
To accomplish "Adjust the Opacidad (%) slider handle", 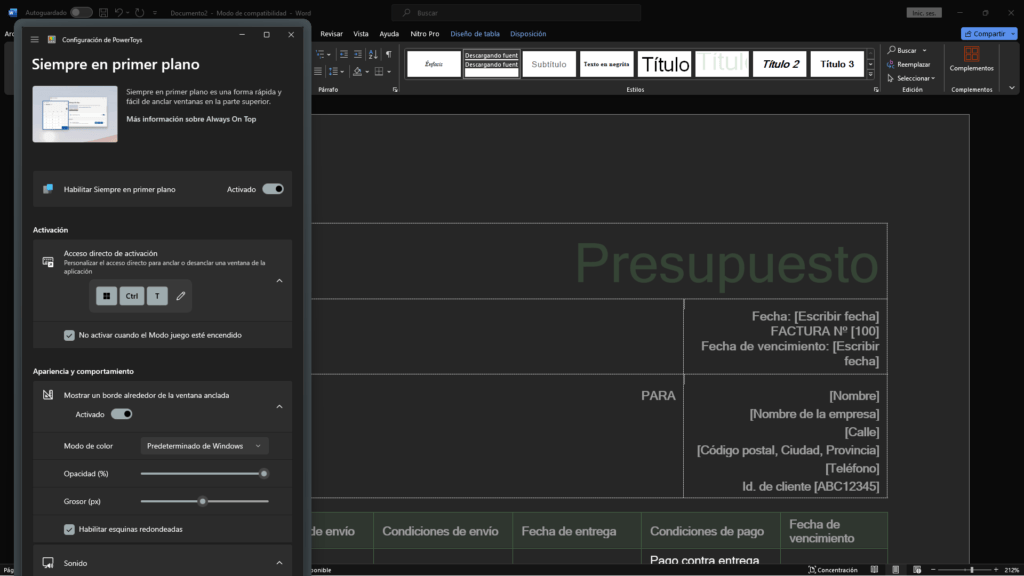I will tap(264, 473).
